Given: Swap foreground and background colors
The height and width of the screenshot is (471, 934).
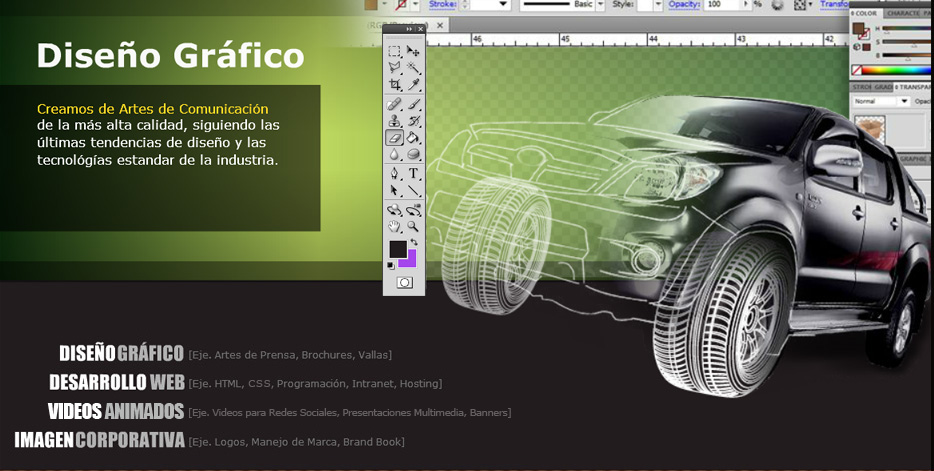Looking at the screenshot, I should coord(414,243).
